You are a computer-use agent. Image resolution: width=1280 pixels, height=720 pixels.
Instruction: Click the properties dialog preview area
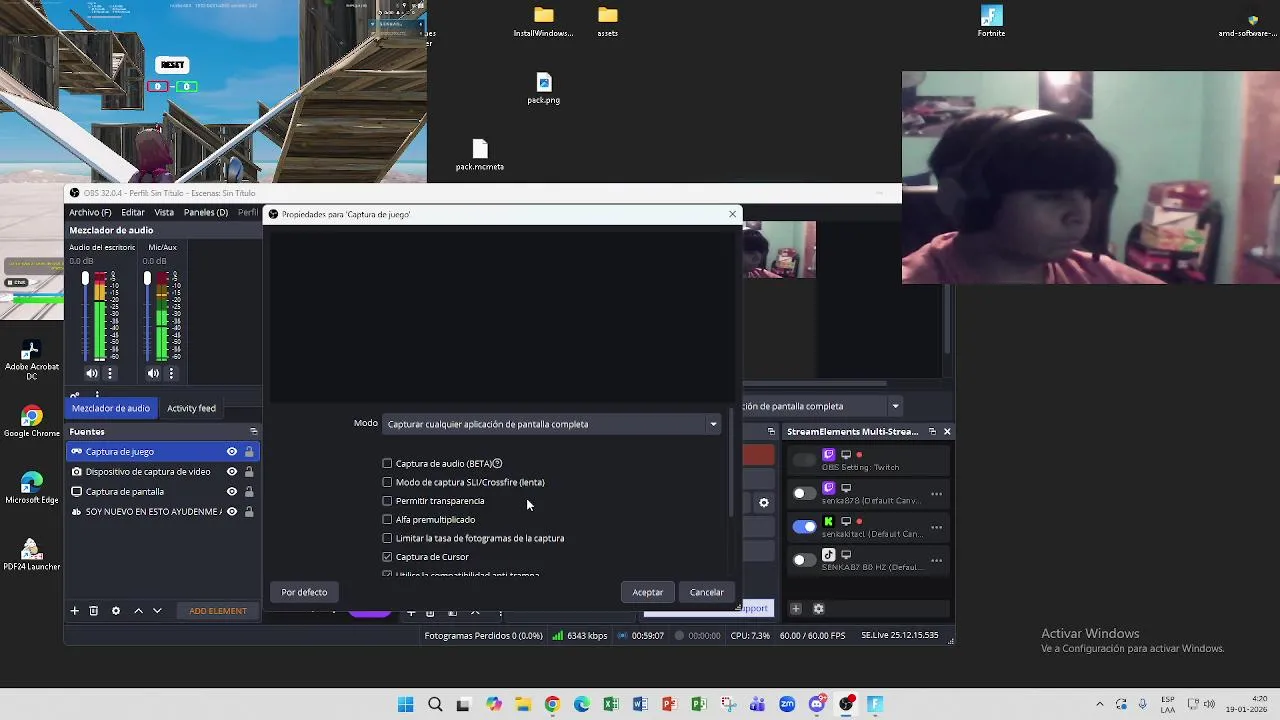(503, 316)
